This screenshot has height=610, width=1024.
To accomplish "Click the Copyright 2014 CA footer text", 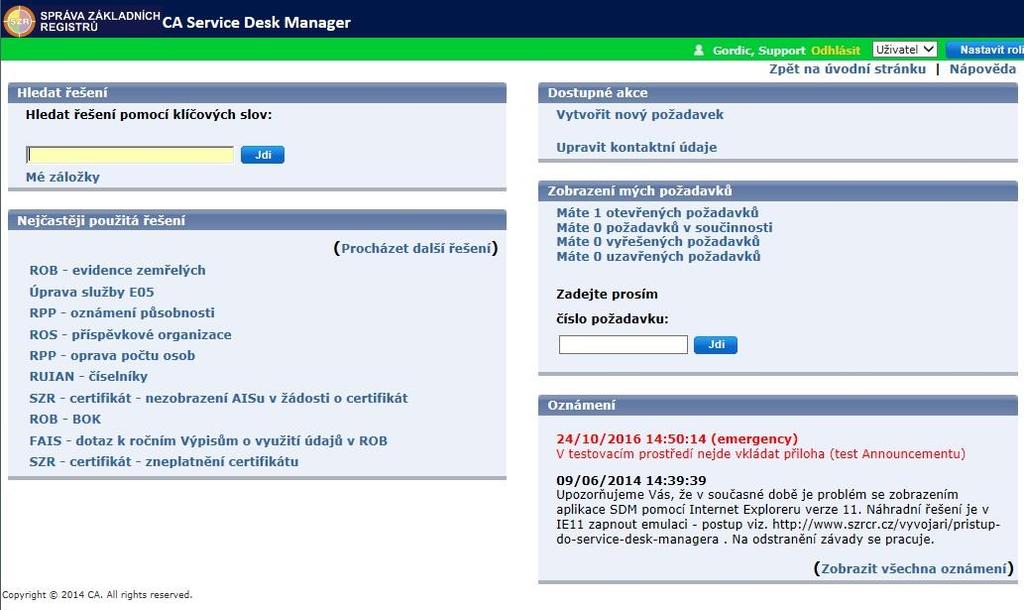I will [97, 595].
